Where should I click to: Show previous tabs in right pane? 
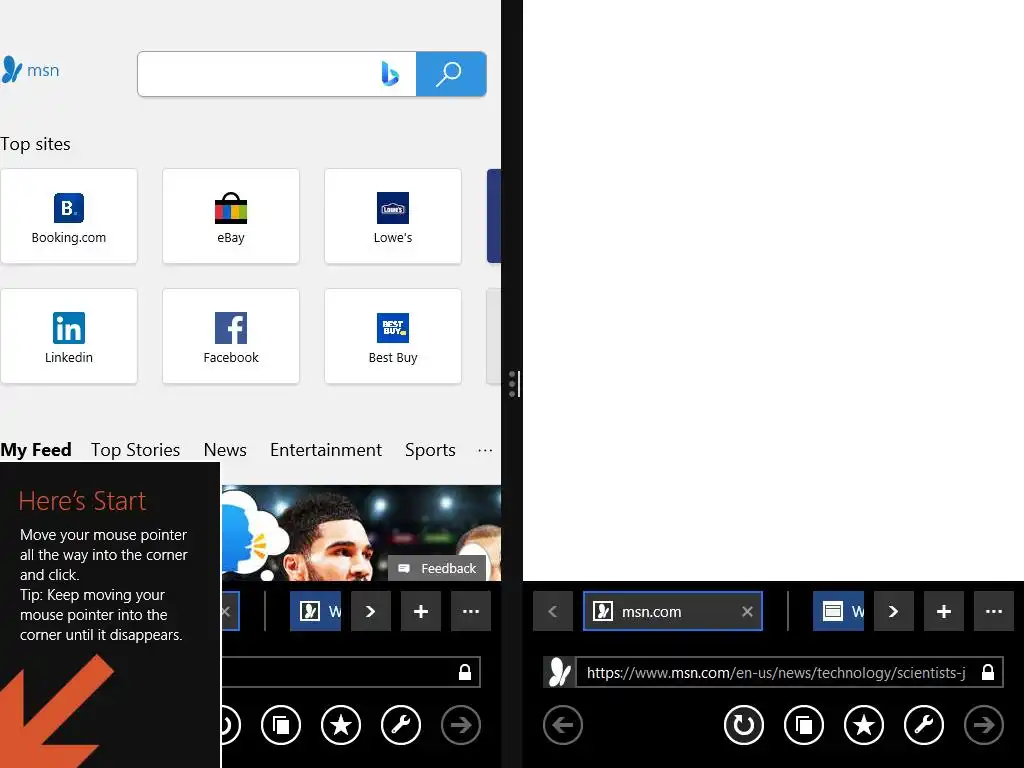pyautogui.click(x=552, y=611)
